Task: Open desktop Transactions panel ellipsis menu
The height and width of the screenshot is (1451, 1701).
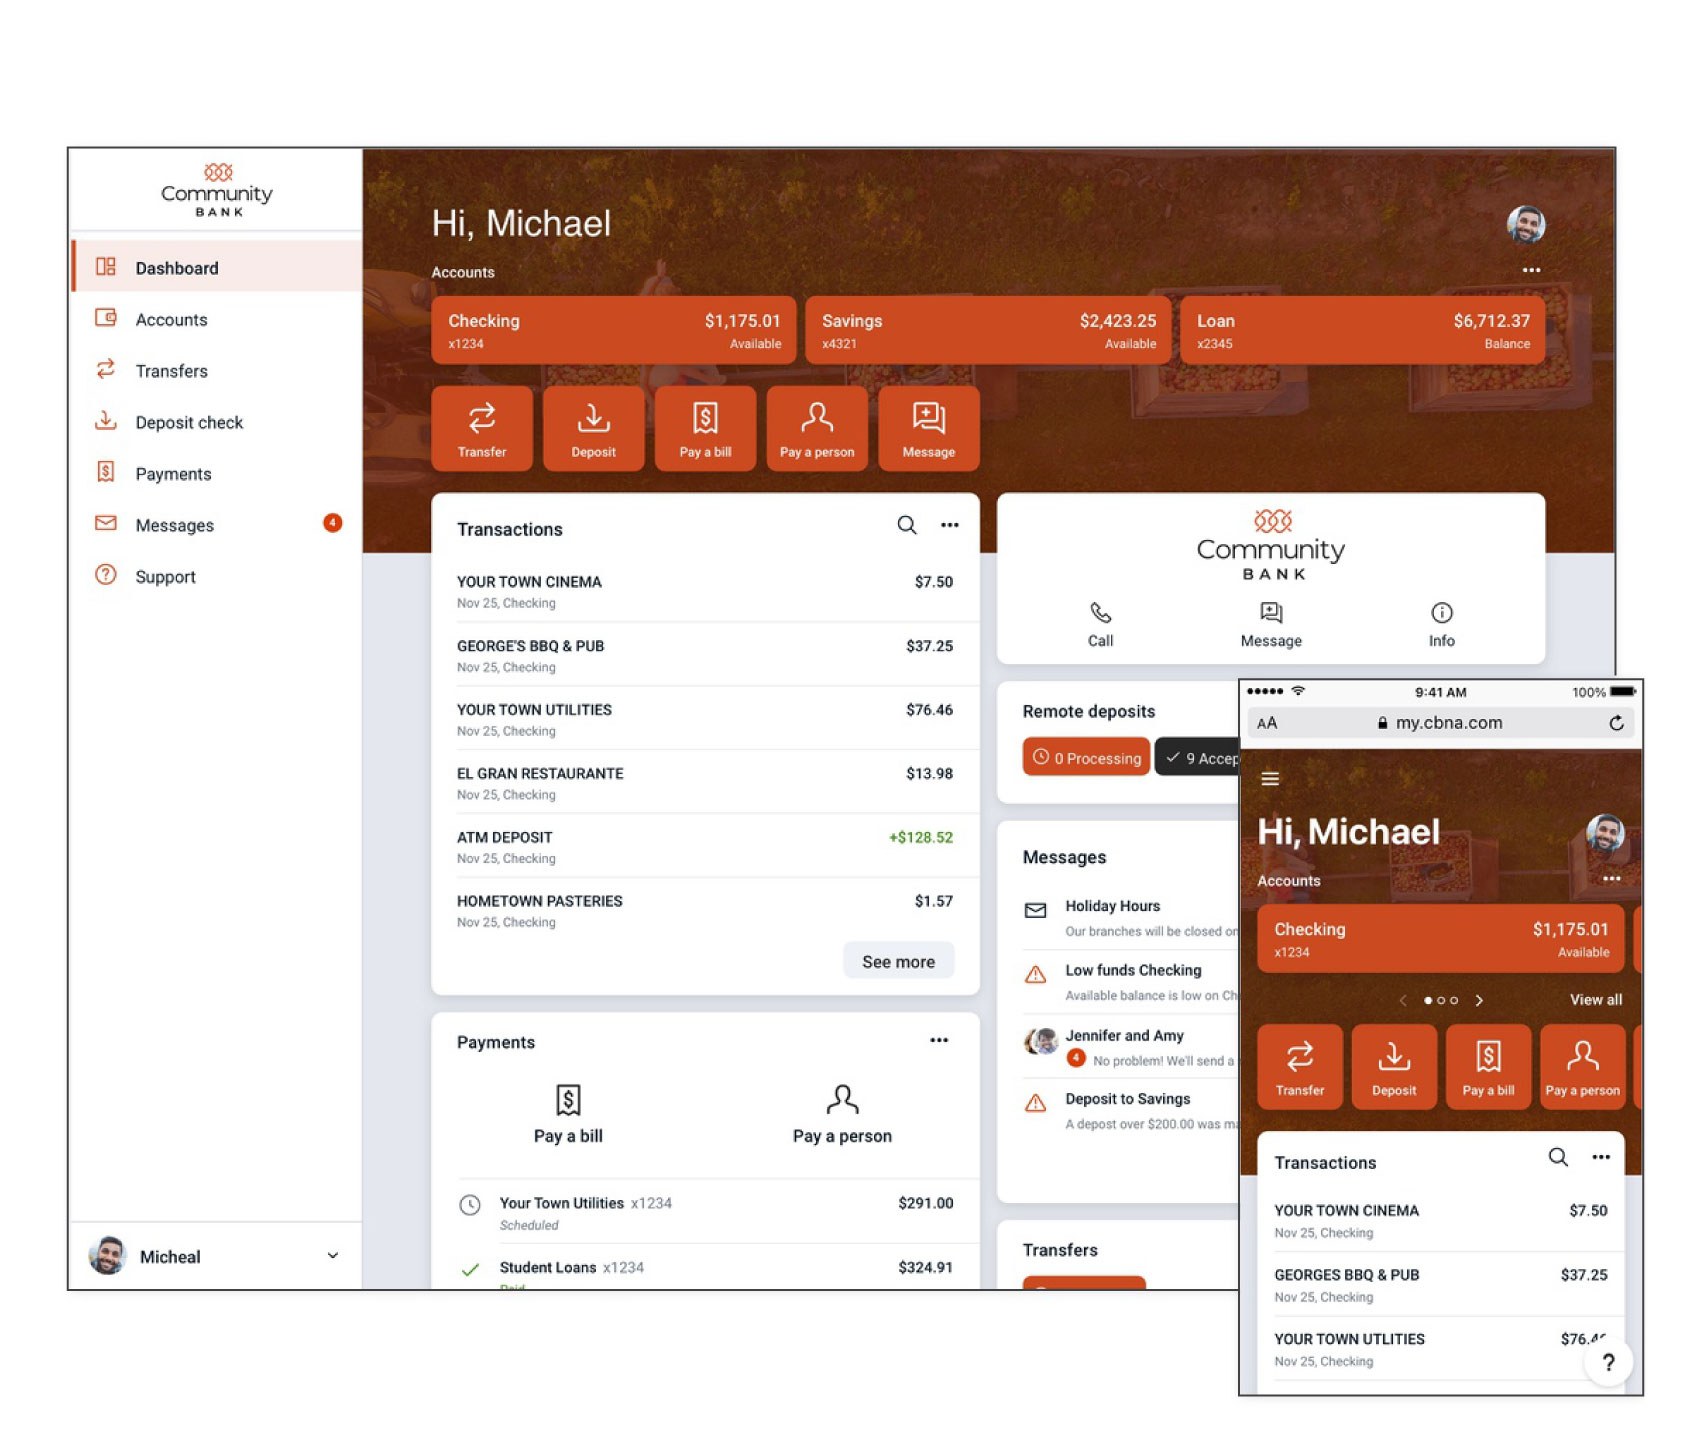Action: [x=950, y=525]
